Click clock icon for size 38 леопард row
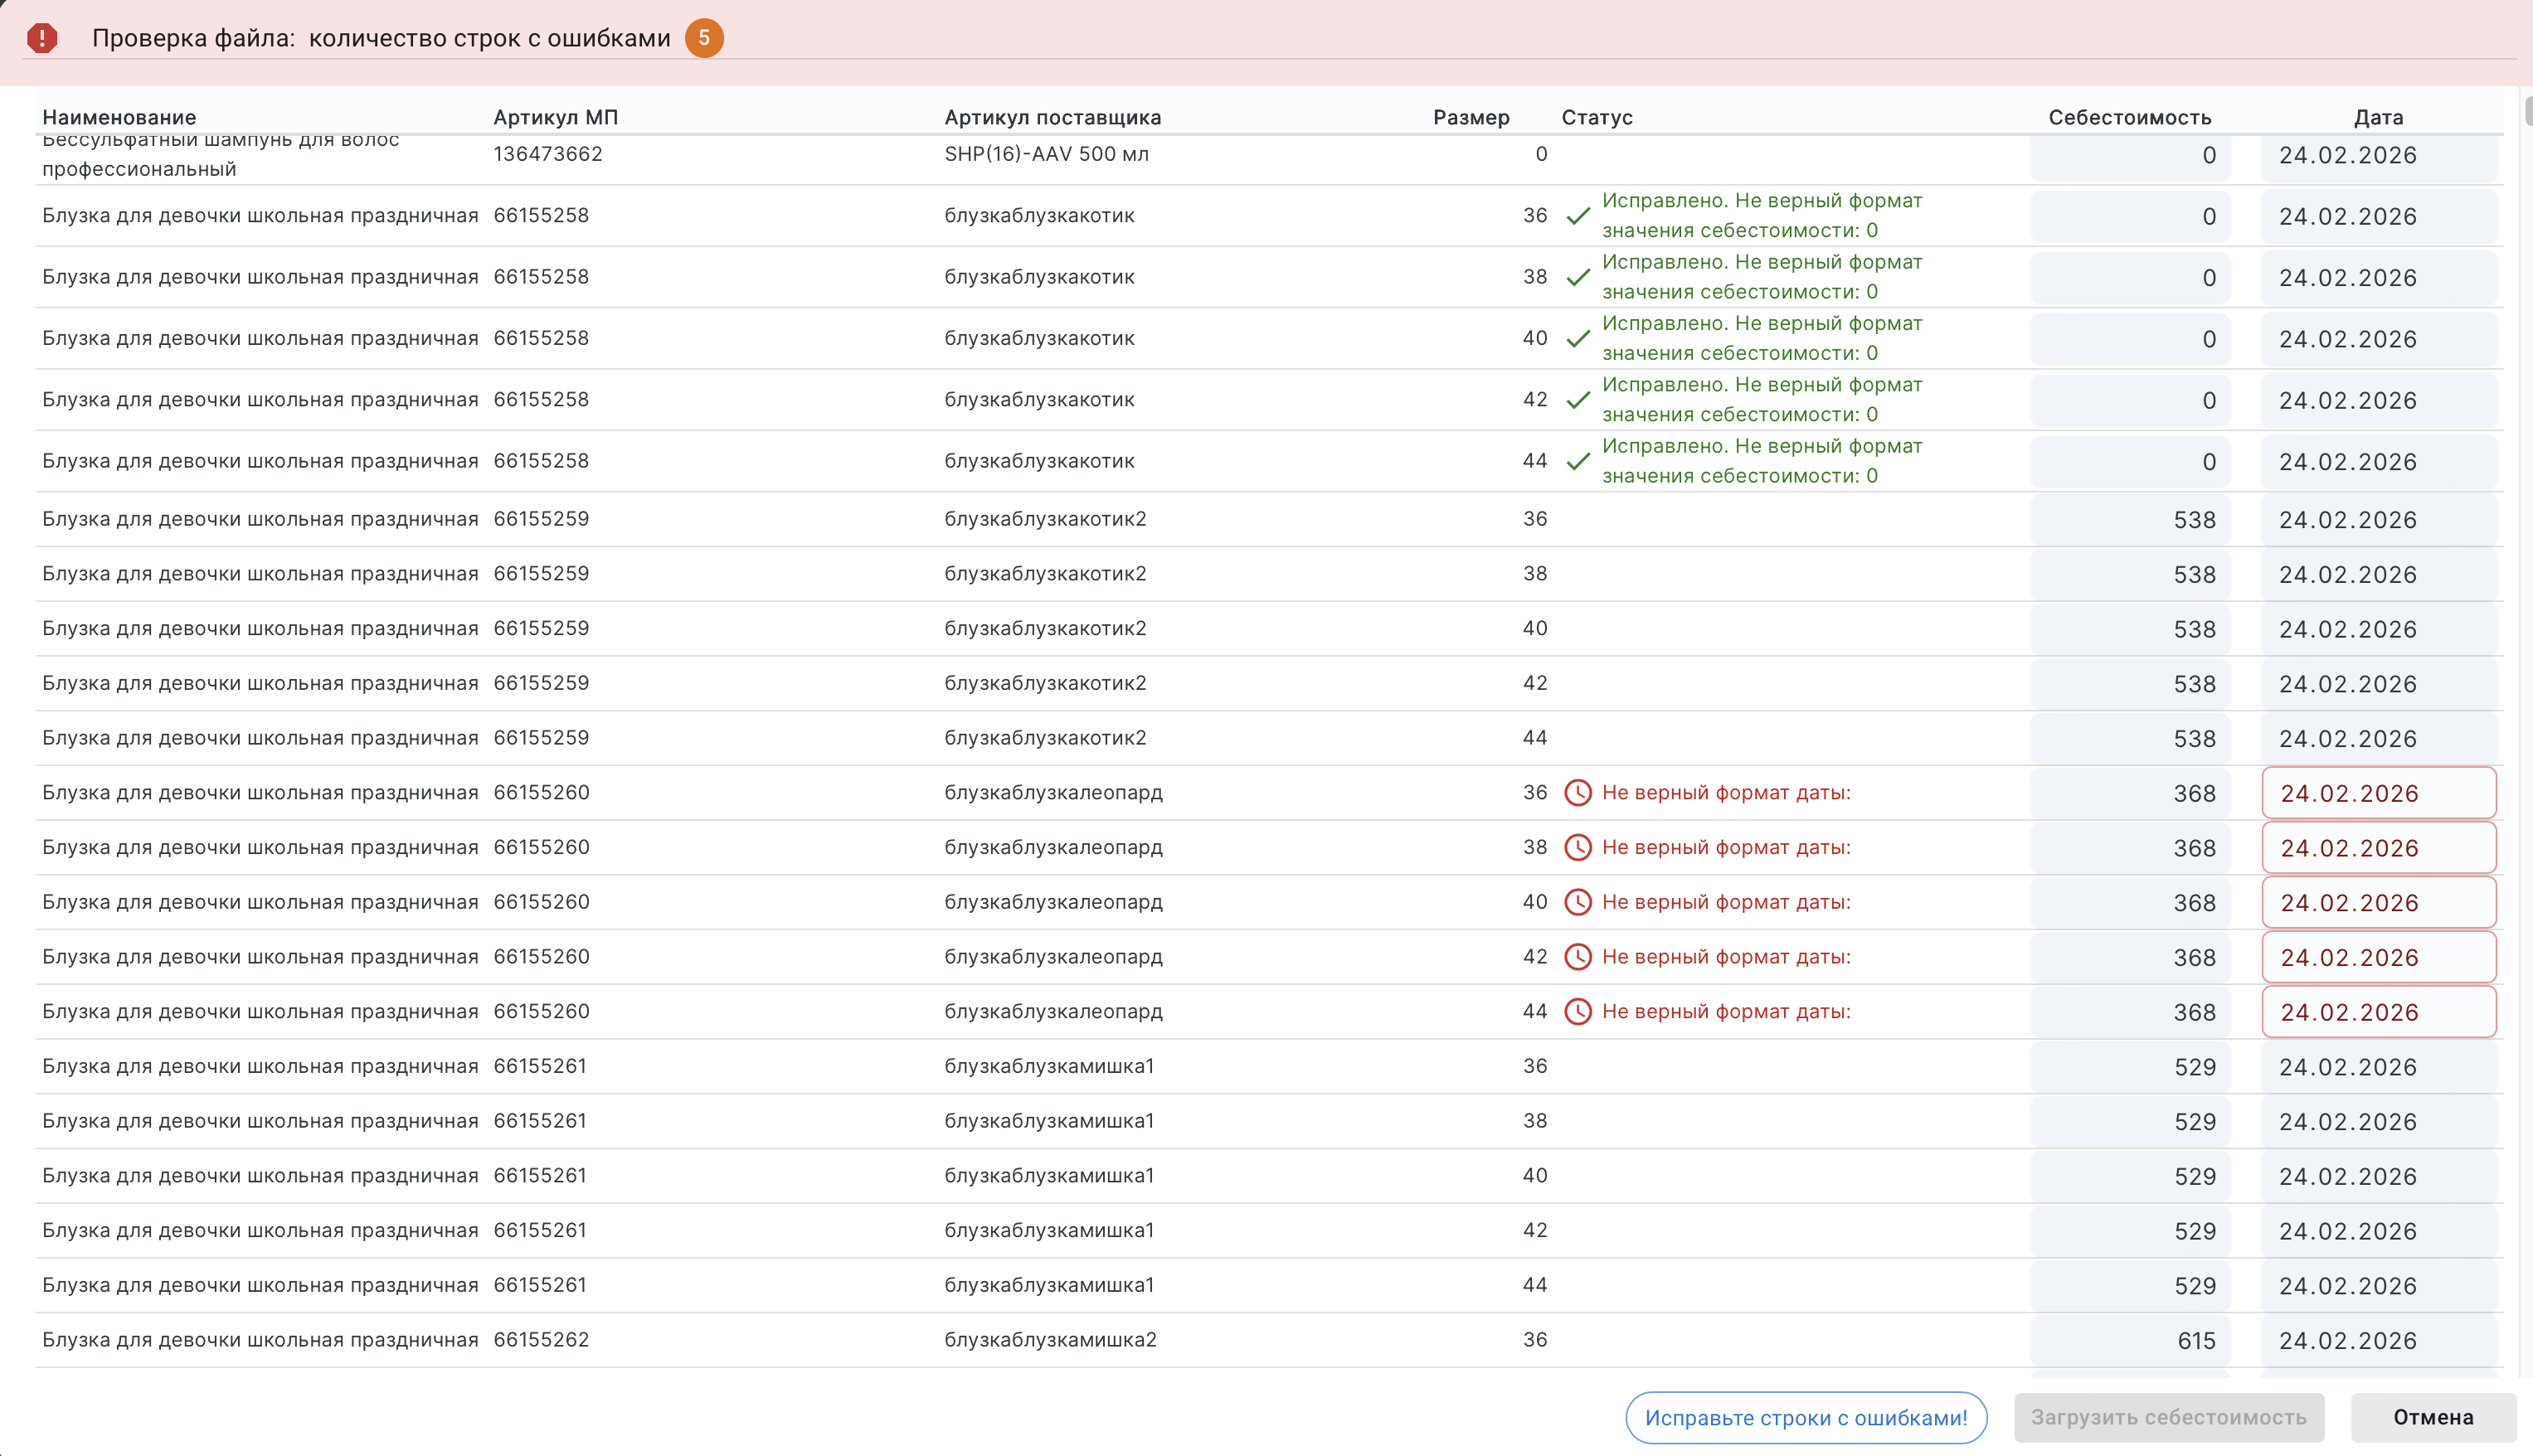 tap(1577, 848)
